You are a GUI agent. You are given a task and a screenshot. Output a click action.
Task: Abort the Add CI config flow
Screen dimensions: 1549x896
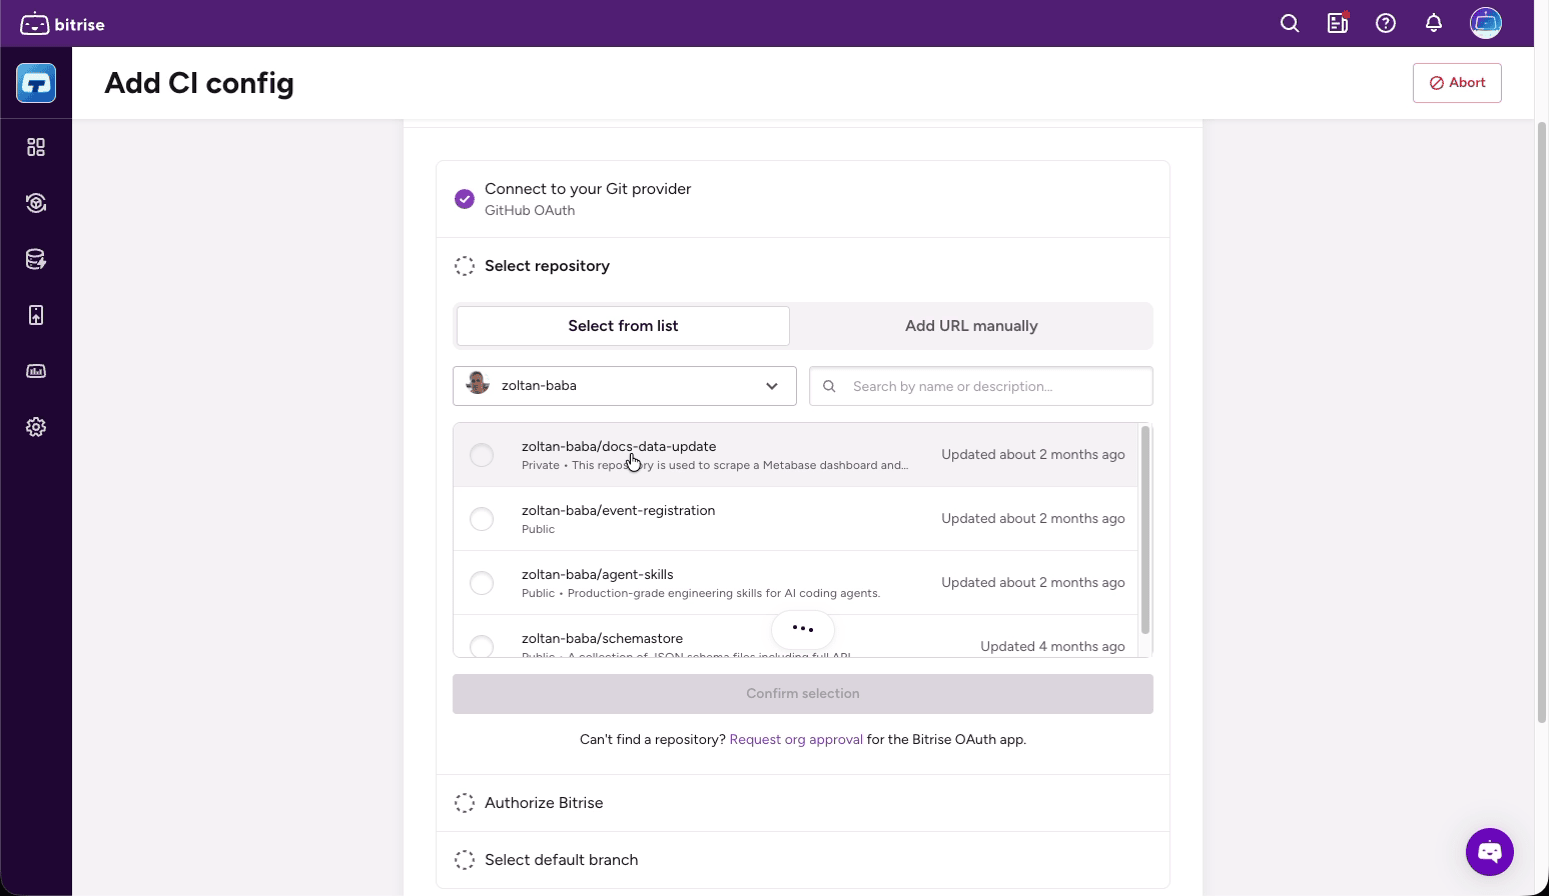click(1457, 83)
